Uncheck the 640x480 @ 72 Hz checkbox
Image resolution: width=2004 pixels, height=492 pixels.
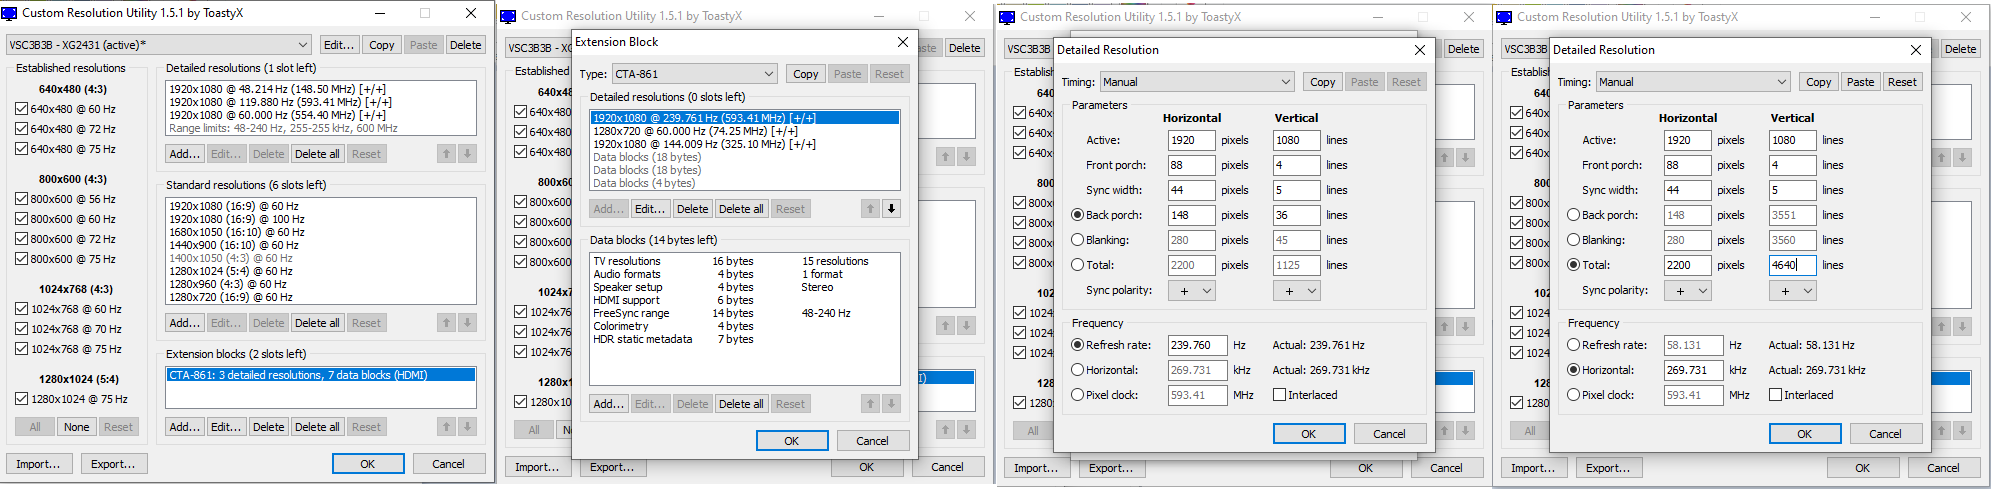21,129
